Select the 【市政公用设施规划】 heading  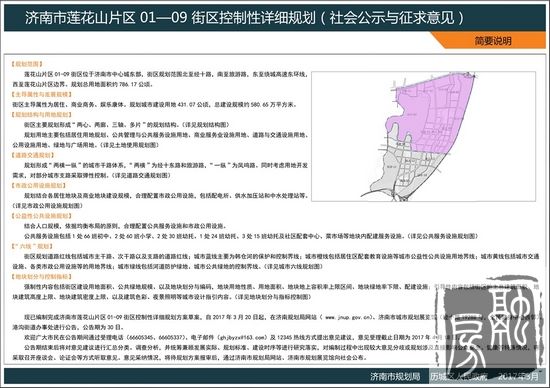pyautogui.click(x=39, y=186)
